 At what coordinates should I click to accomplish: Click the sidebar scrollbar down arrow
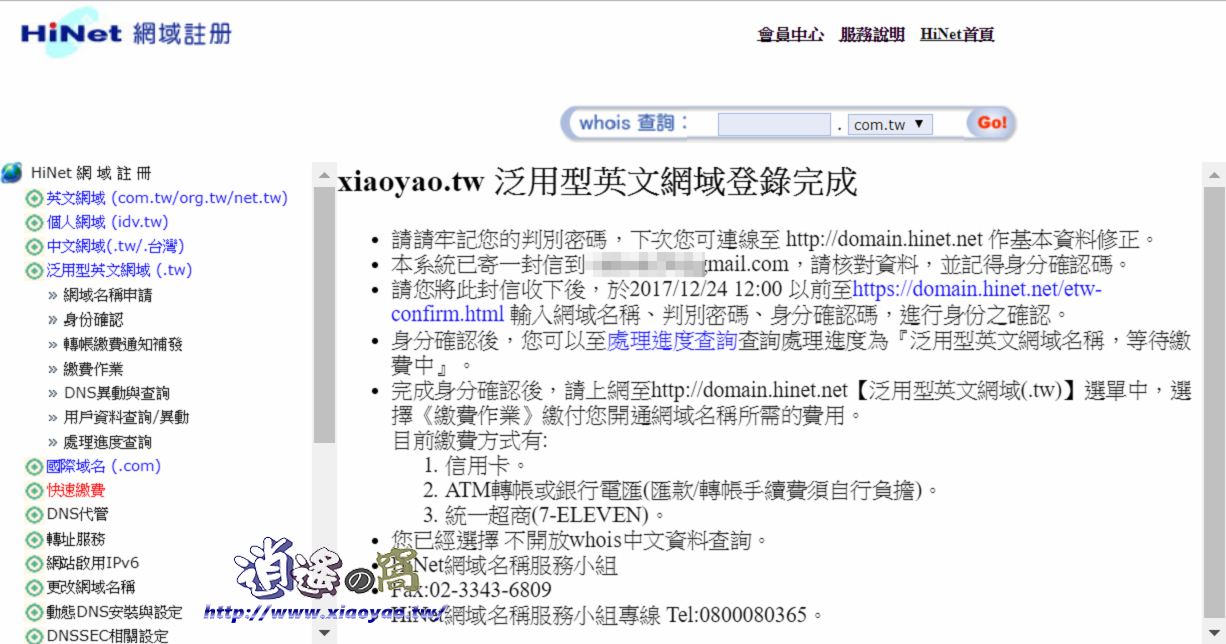pyautogui.click(x=324, y=633)
